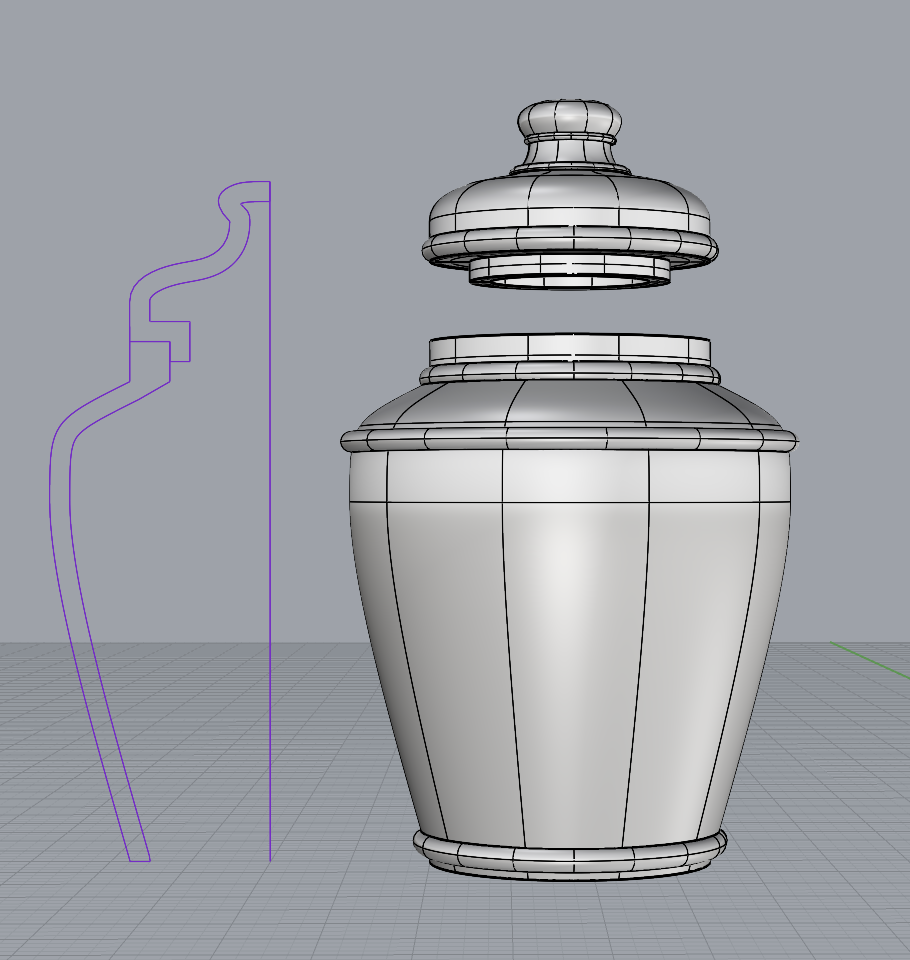
Task: Click the ground grid below the profile curves
Action: point(200,910)
